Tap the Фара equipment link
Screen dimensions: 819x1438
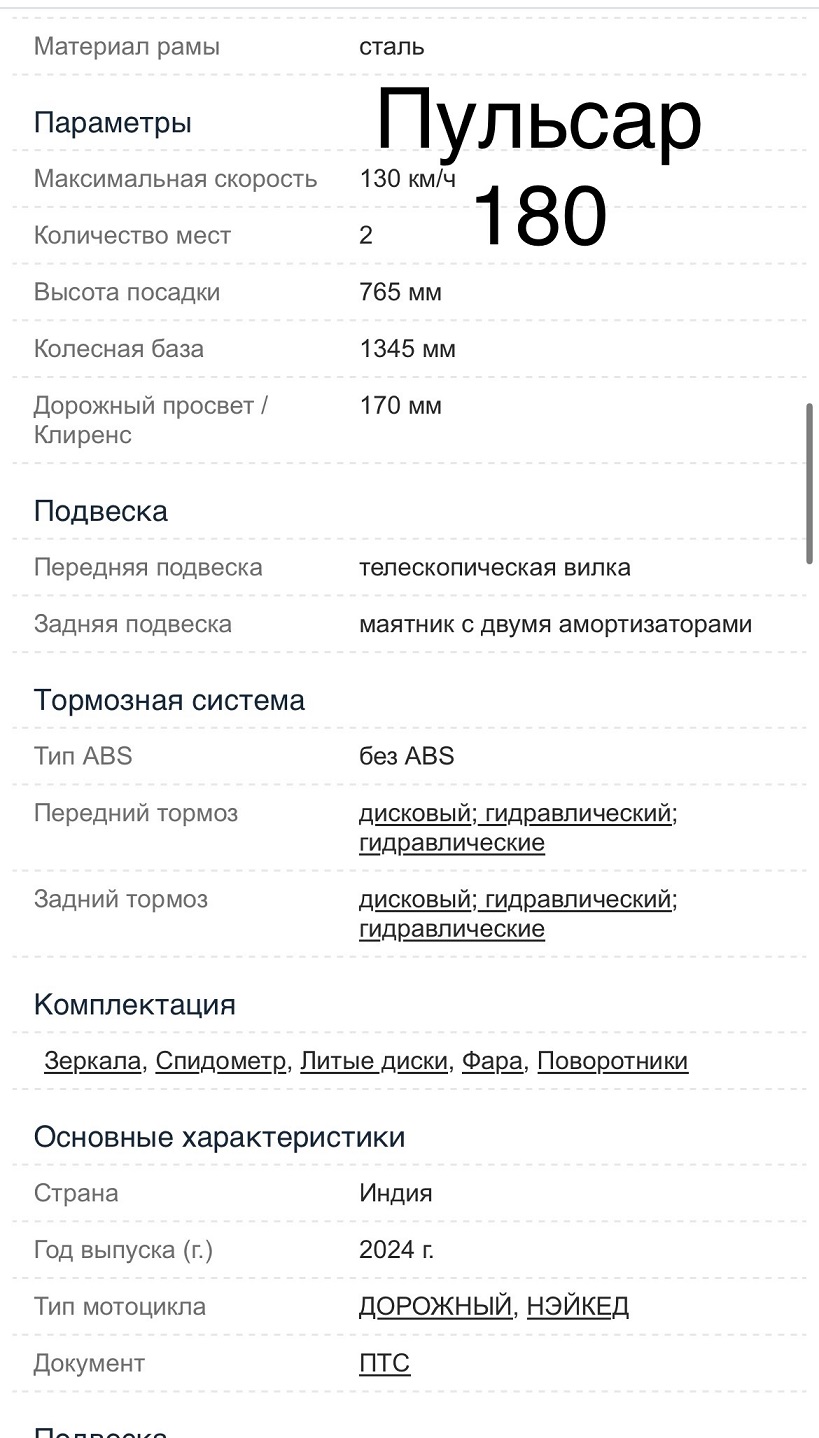click(x=492, y=1061)
